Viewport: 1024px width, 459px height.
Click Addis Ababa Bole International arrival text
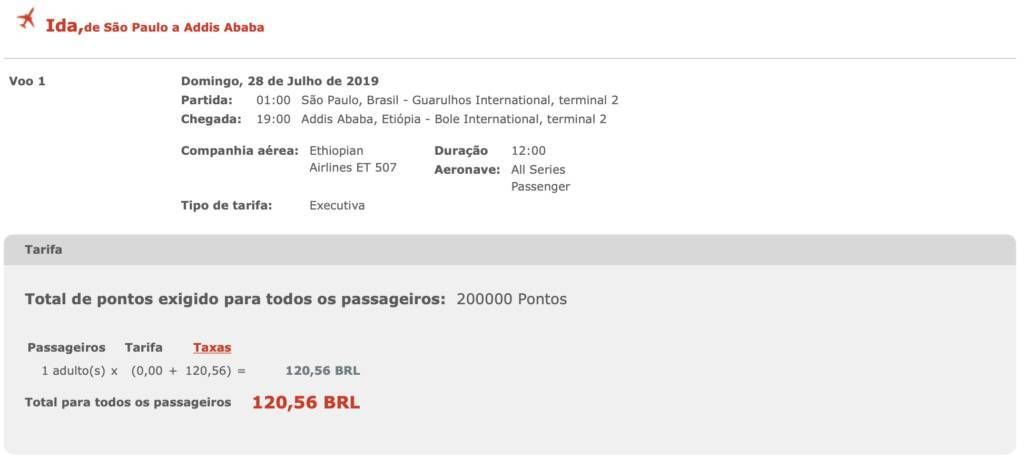tap(454, 119)
